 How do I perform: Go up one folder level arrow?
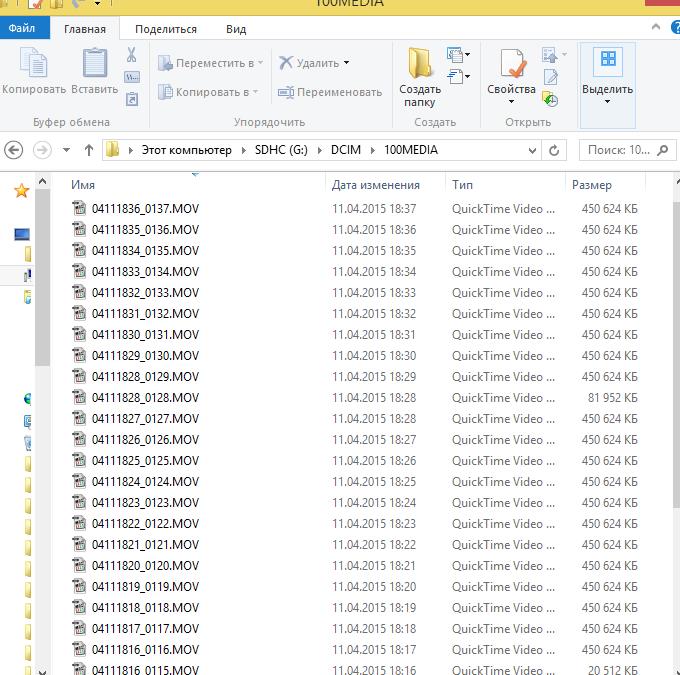click(88, 150)
